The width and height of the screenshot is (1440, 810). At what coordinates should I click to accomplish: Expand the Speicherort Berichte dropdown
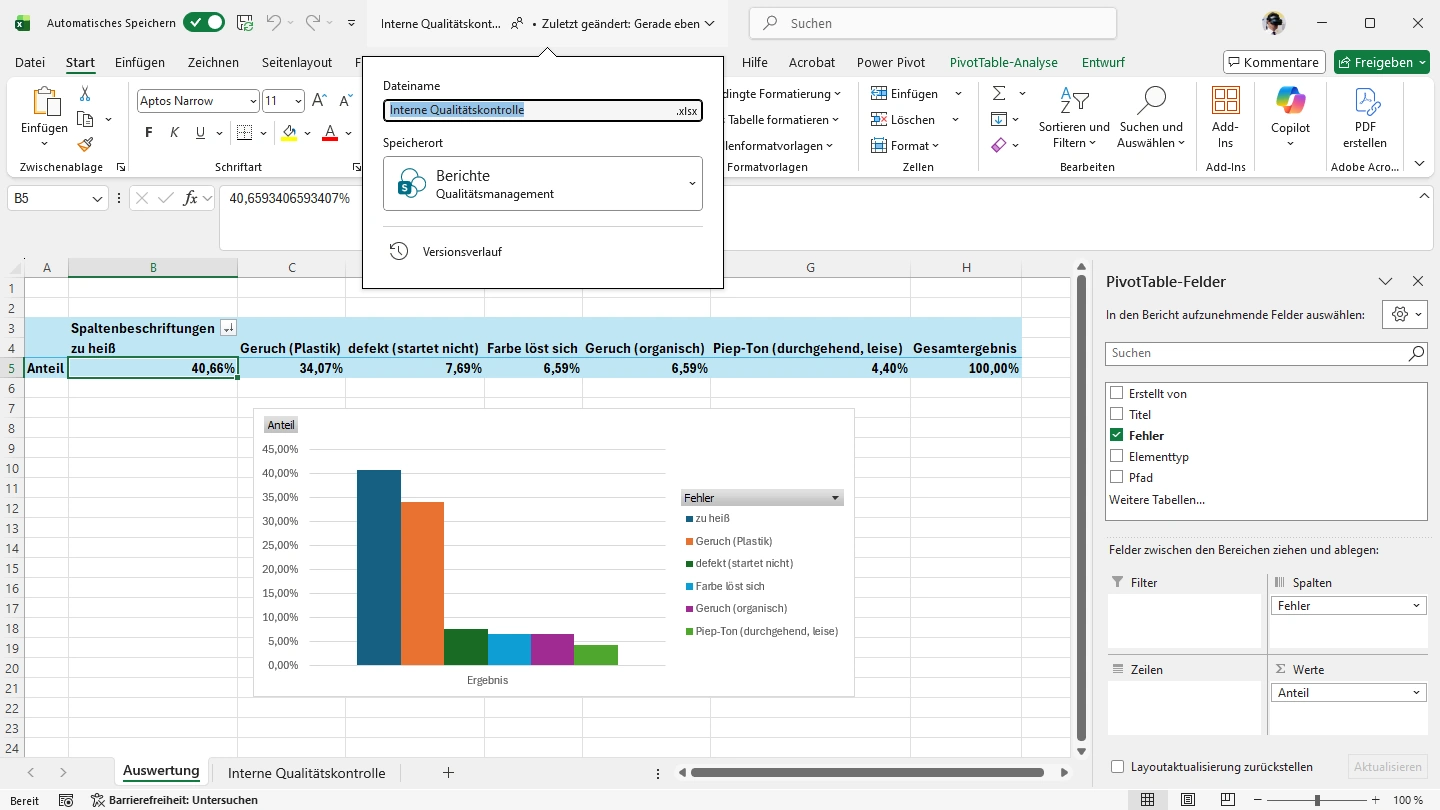click(690, 184)
